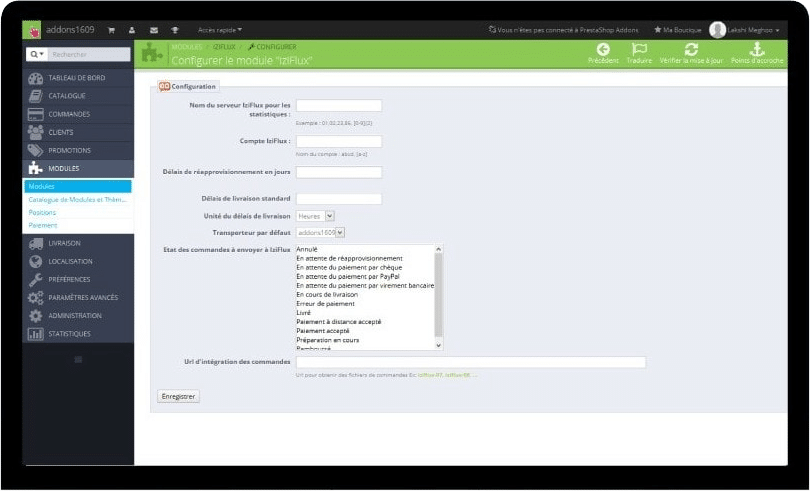Image resolution: width=810 pixels, height=491 pixels.
Task: Click the Délais de livraison standard field
Action: coord(339,199)
